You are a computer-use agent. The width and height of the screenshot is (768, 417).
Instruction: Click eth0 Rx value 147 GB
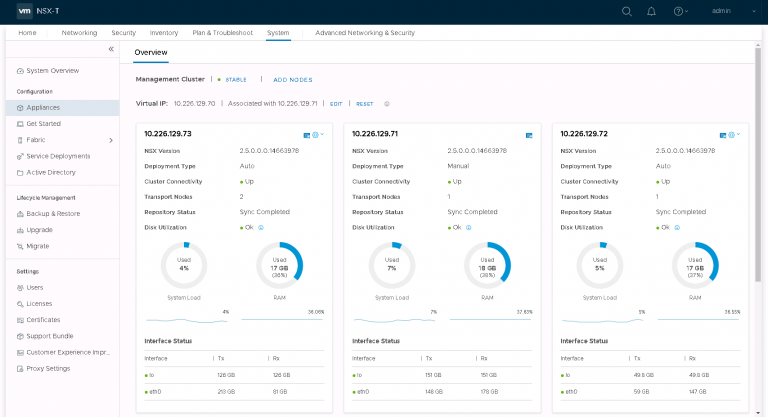tap(697, 392)
